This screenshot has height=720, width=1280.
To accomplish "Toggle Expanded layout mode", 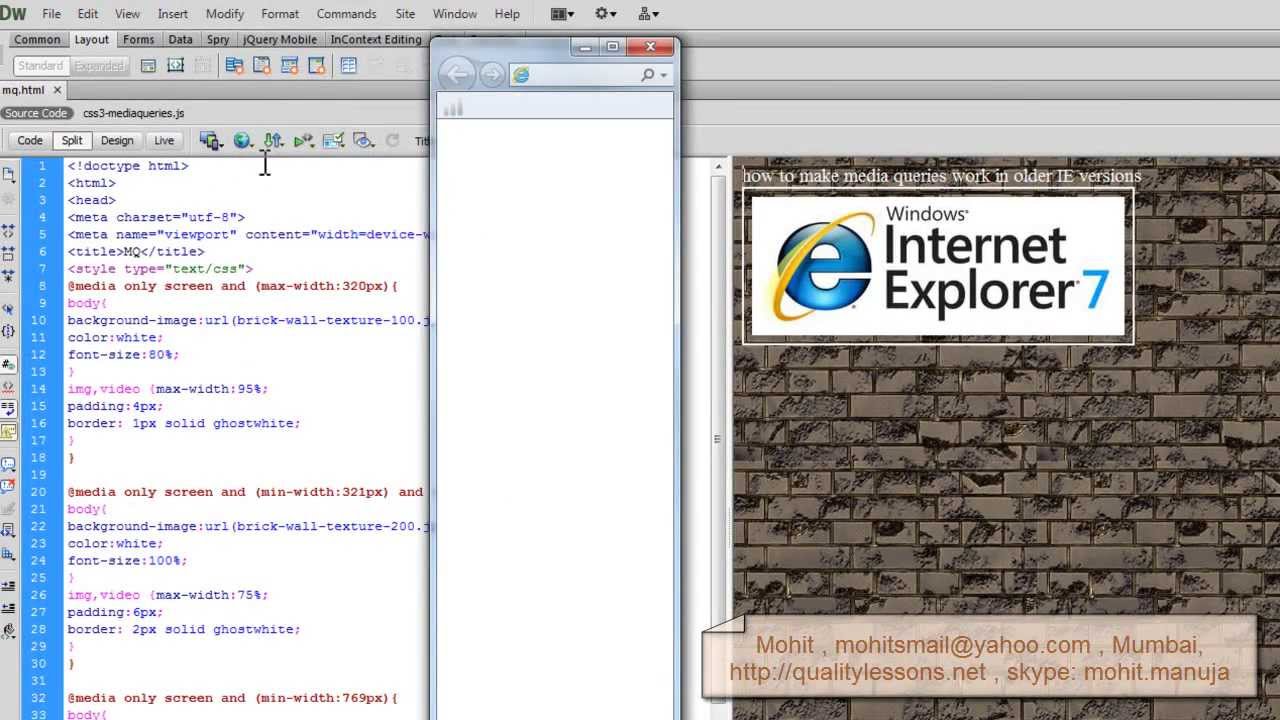I will 99,66.
